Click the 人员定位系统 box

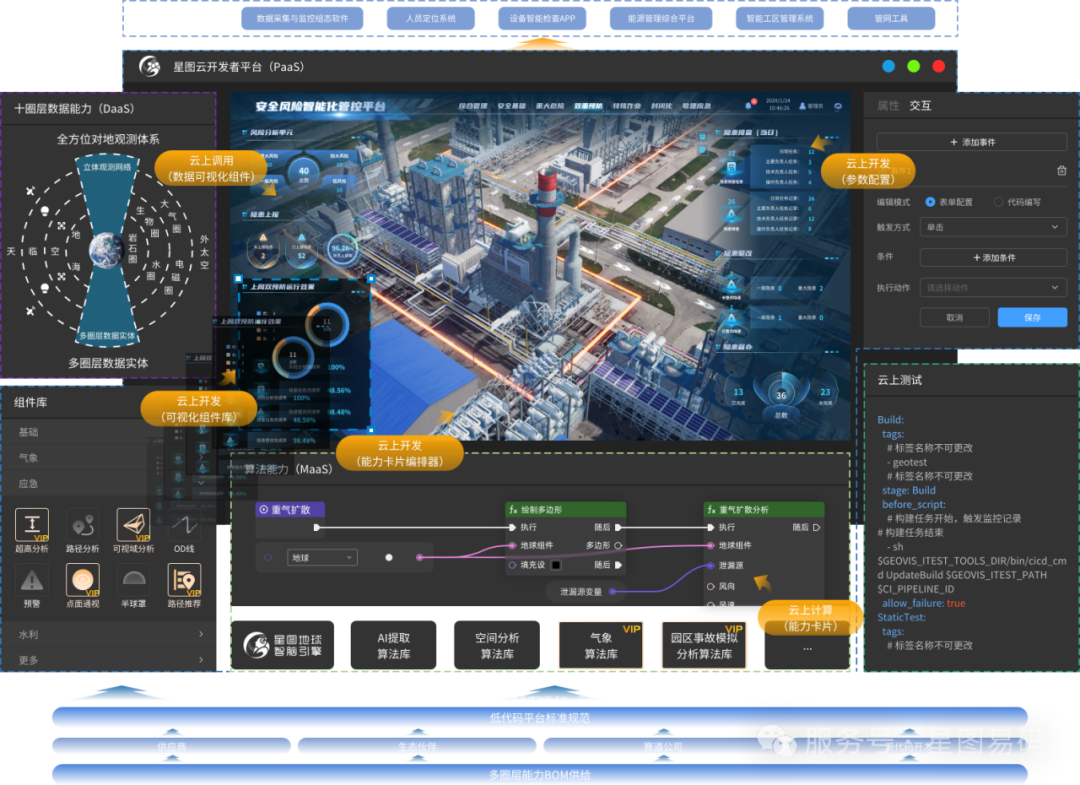point(430,19)
